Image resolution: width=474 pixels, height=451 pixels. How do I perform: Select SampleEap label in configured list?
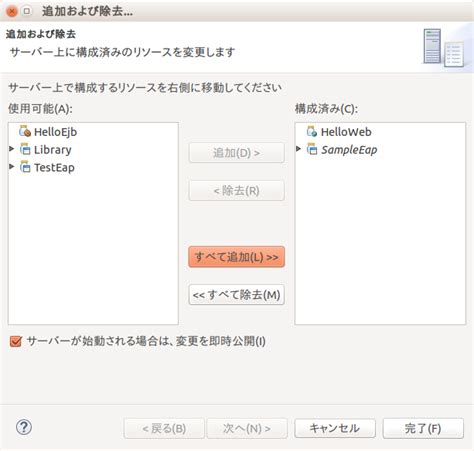coord(349,150)
